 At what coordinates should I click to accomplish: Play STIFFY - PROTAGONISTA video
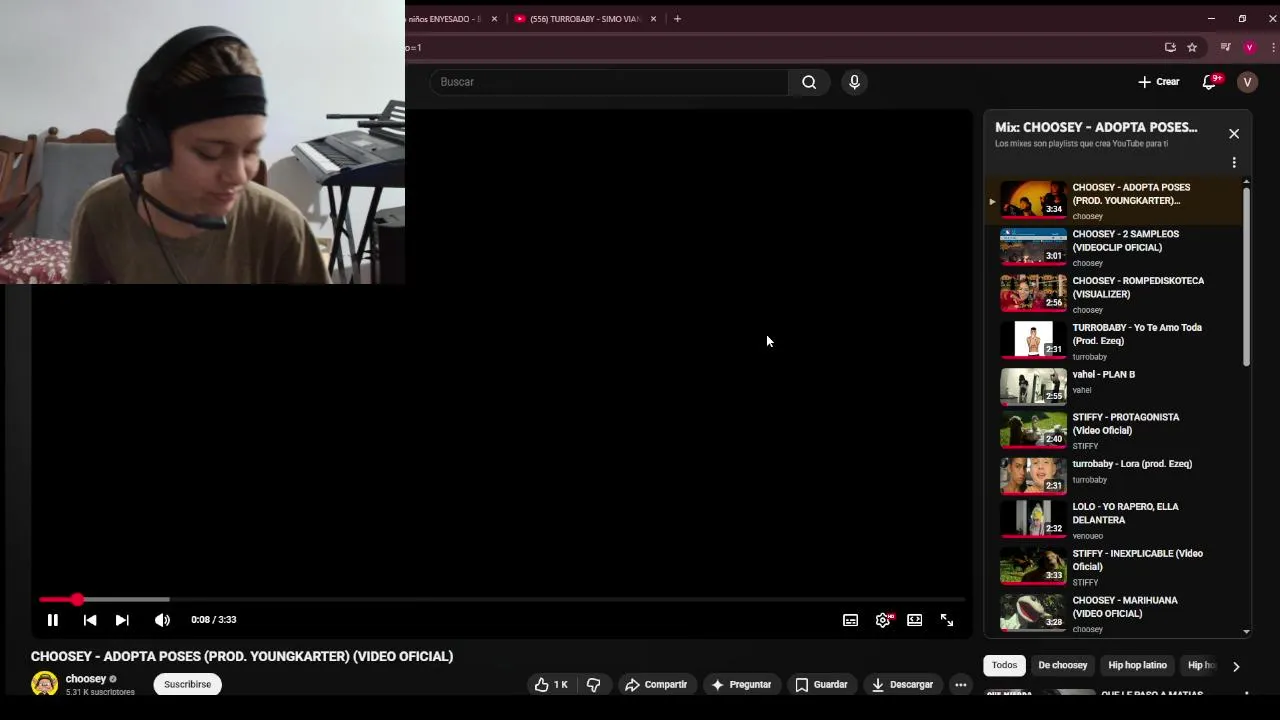1113,430
